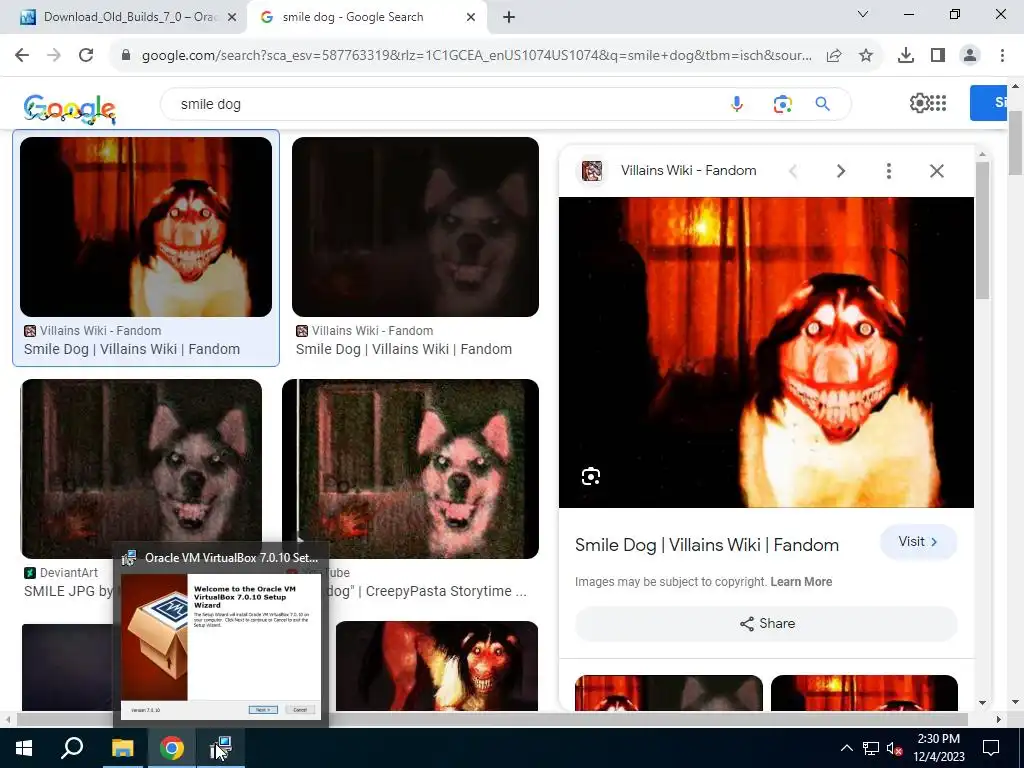Show previous image in the preview panel
The height and width of the screenshot is (768, 1024).
793,171
